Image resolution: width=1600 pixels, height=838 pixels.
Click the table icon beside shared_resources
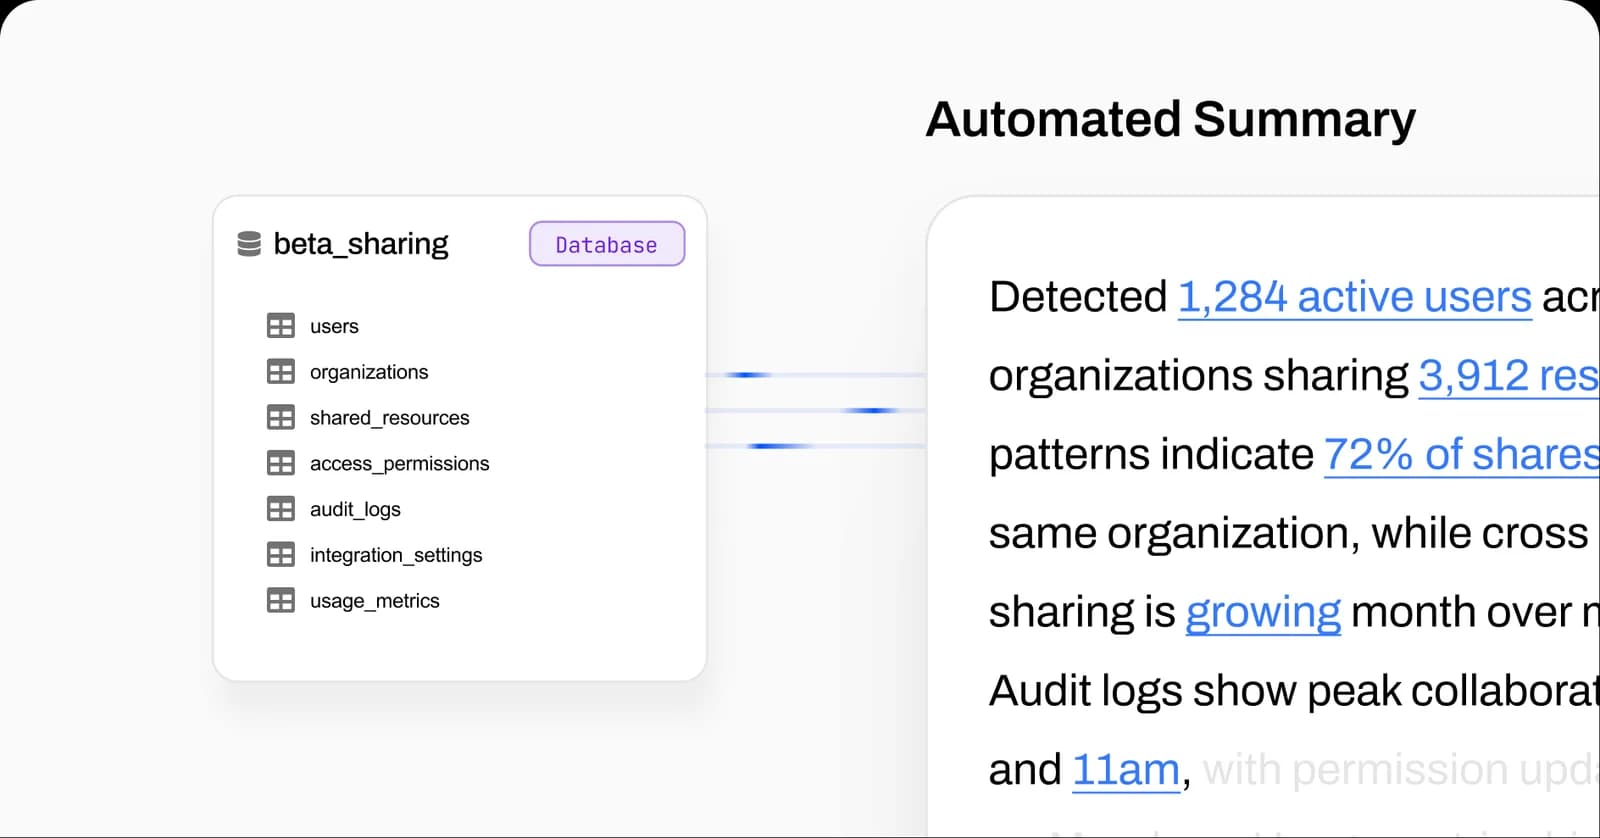point(281,418)
